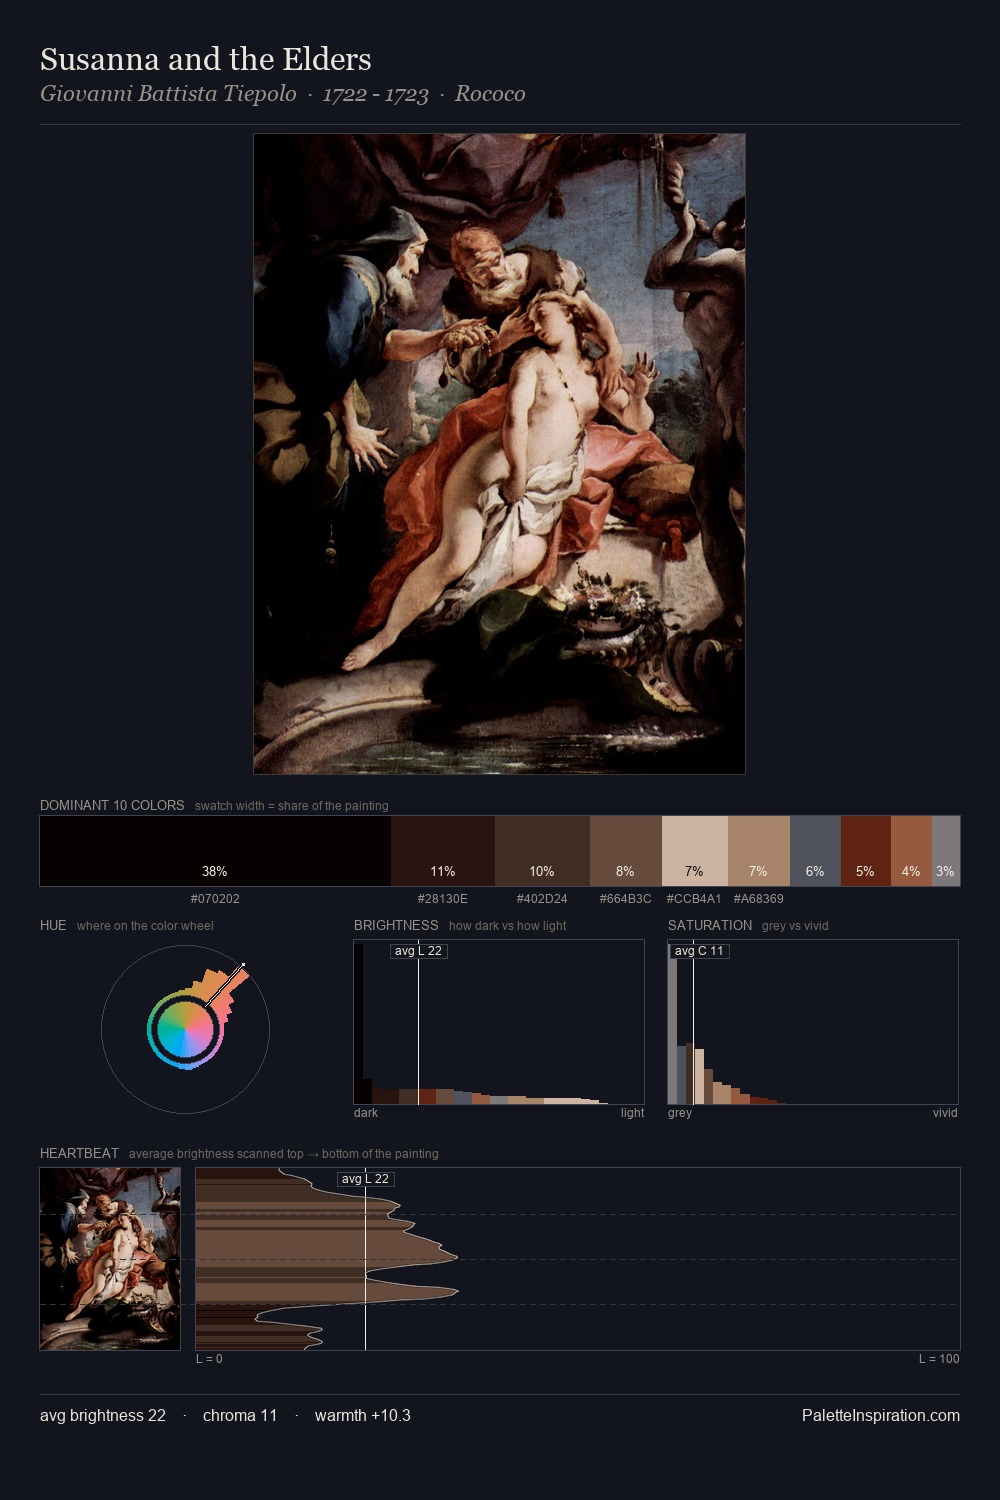
Task: Choose the 5% dark red-brown swatch
Action: 866,851
